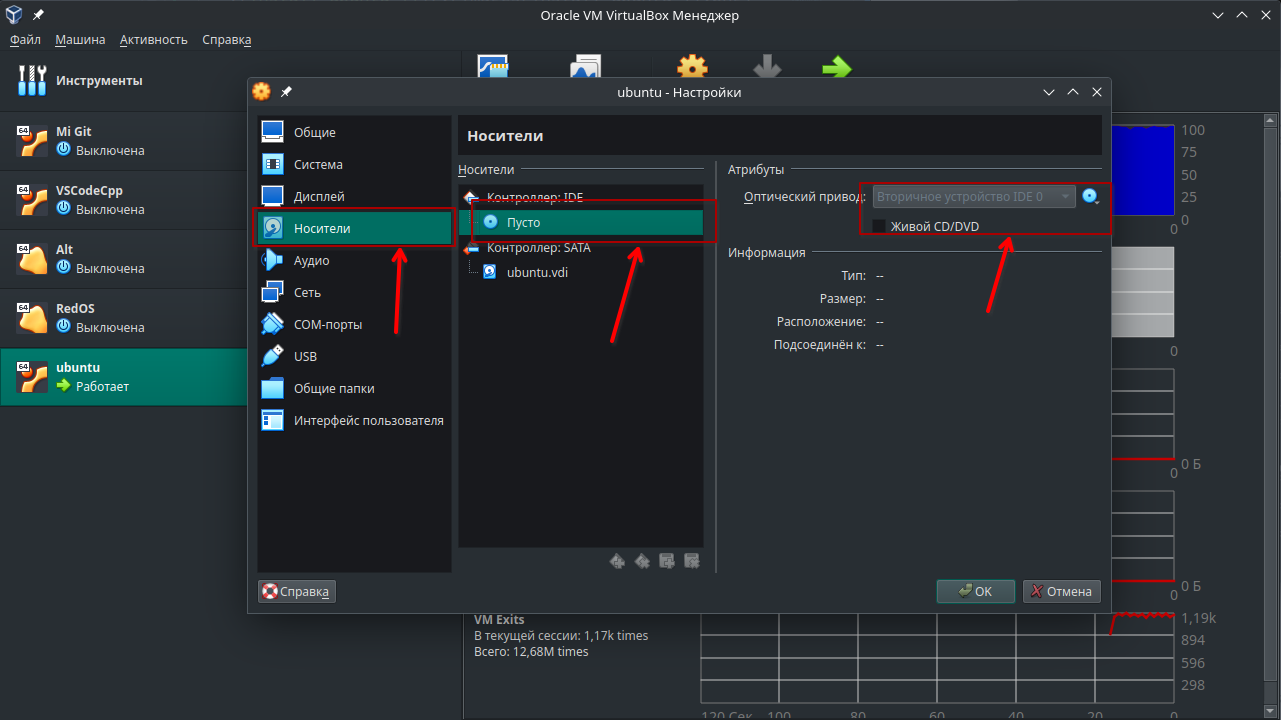Screen dimensions: 1281x720
Task: Click the green arrow toolbar icon
Action: click(x=836, y=68)
